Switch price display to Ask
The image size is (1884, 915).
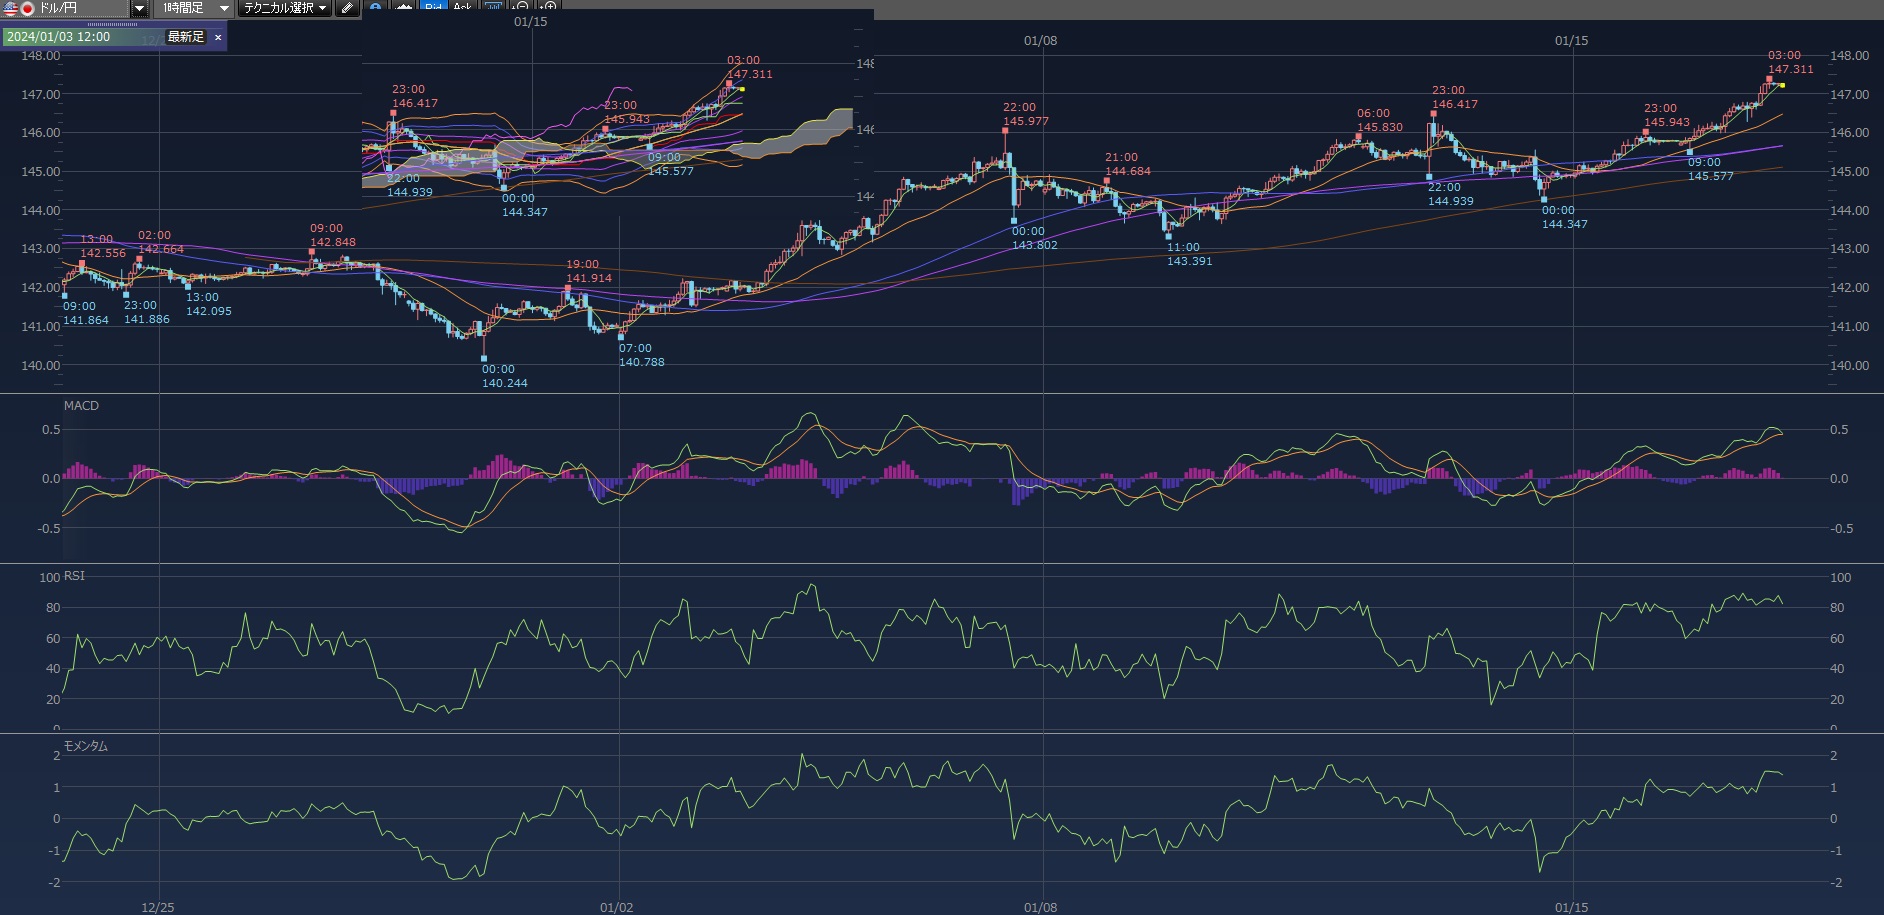point(462,7)
